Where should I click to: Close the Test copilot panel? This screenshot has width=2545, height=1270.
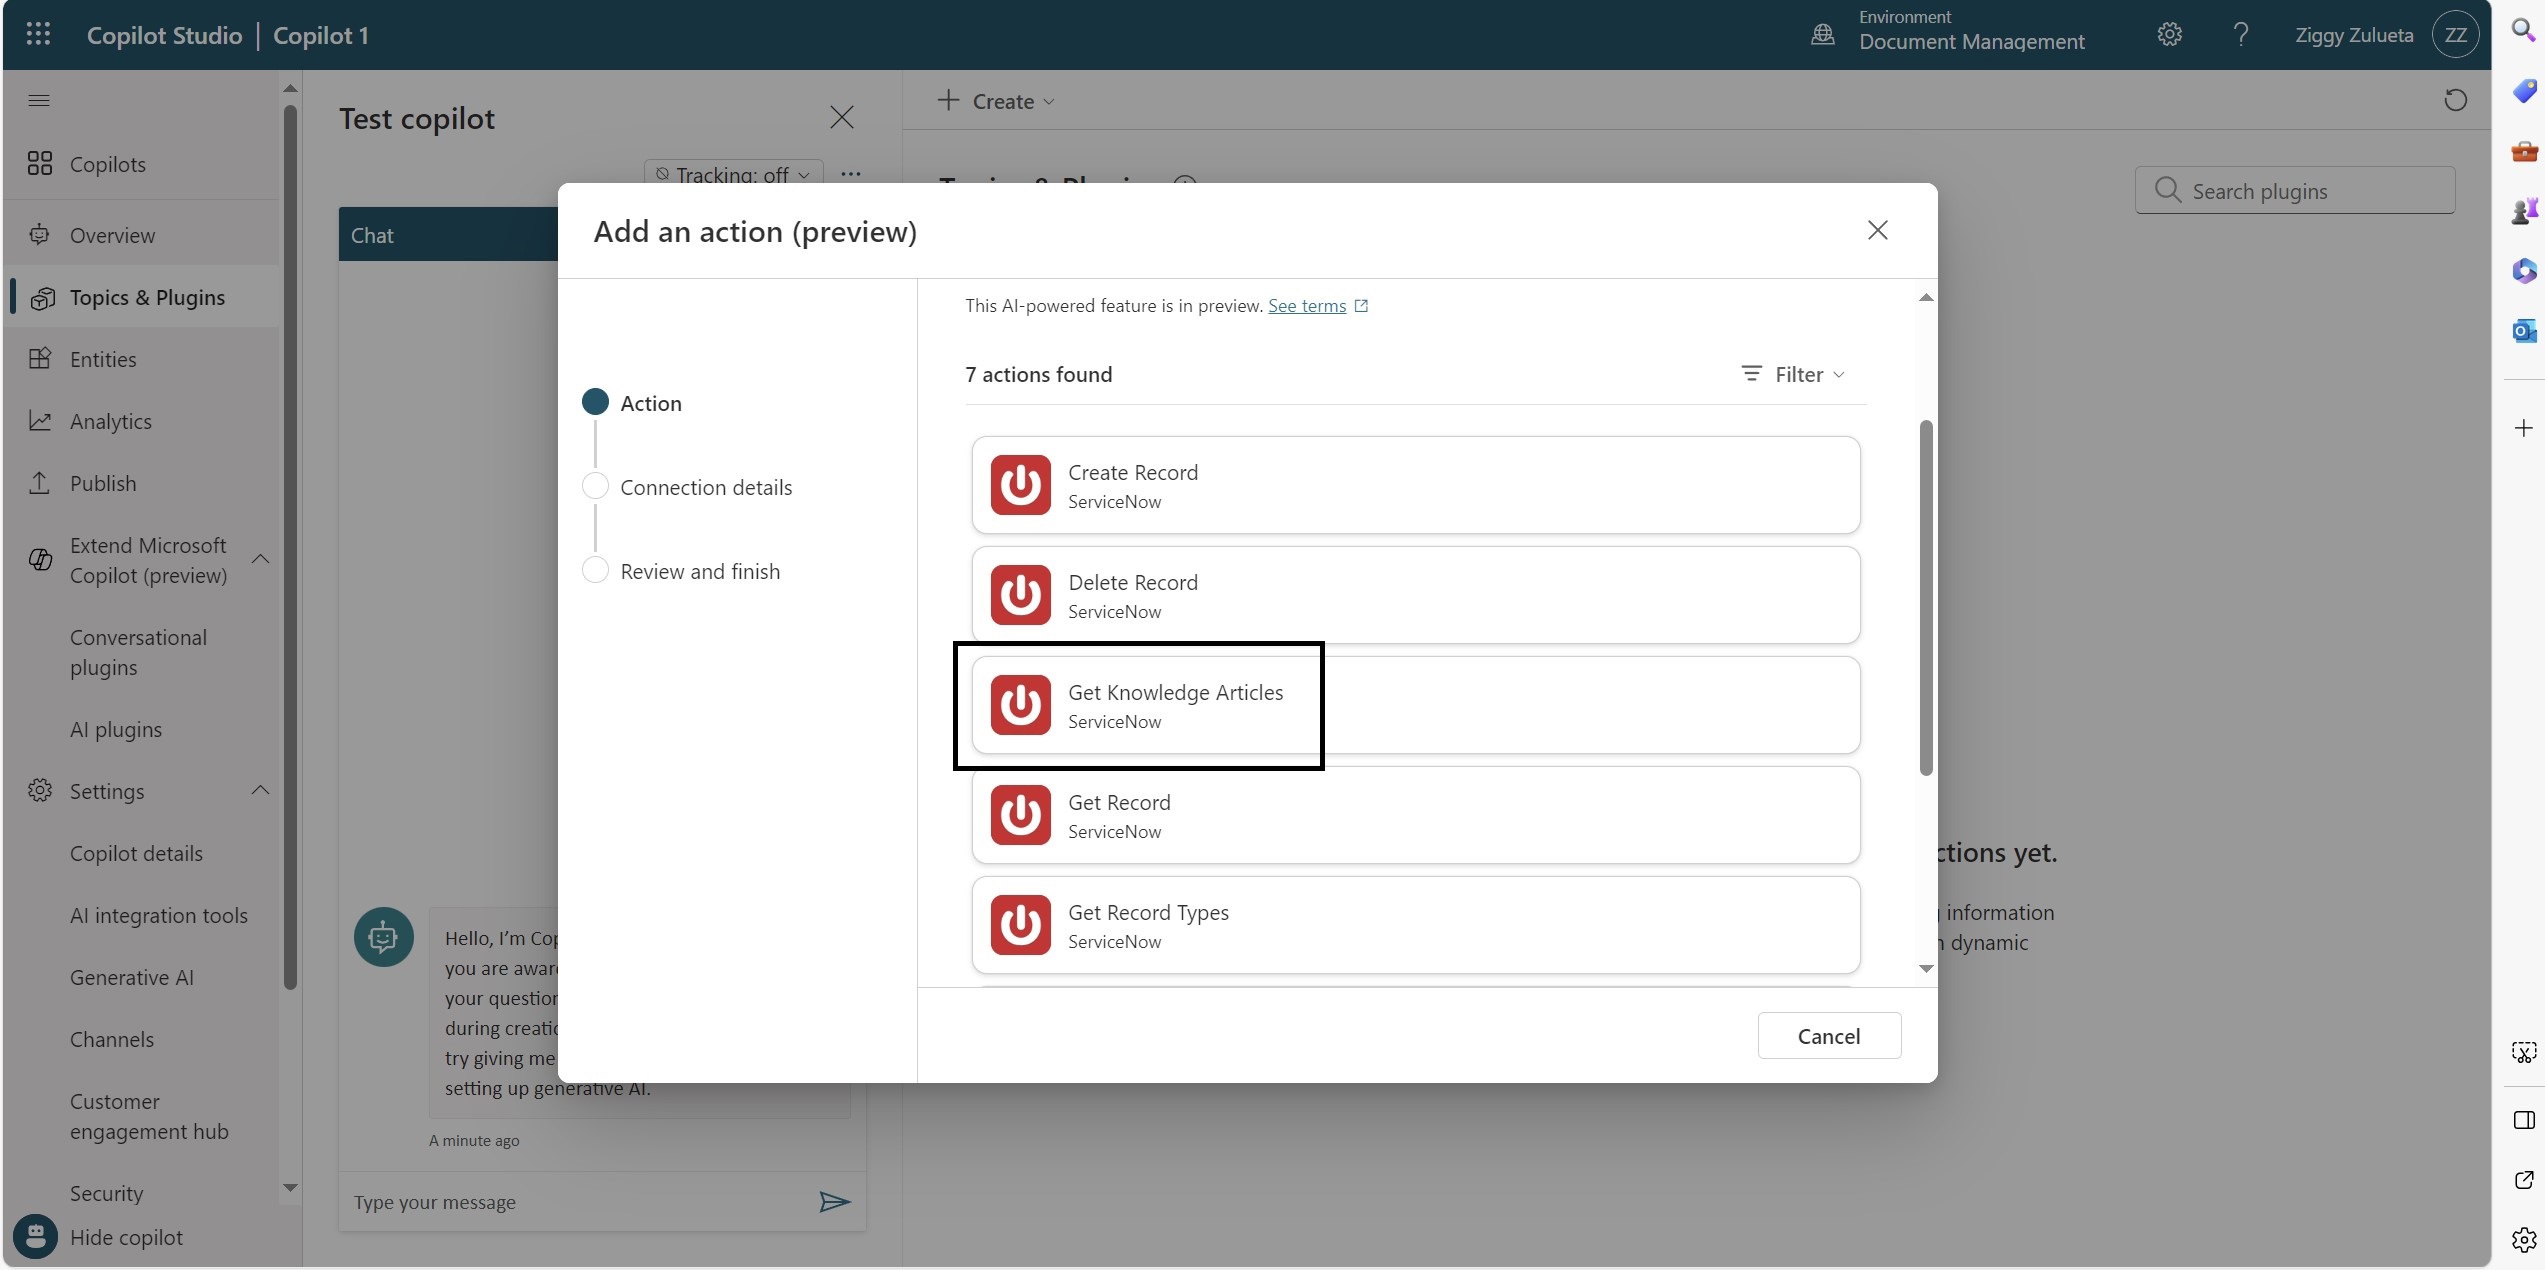[x=841, y=117]
